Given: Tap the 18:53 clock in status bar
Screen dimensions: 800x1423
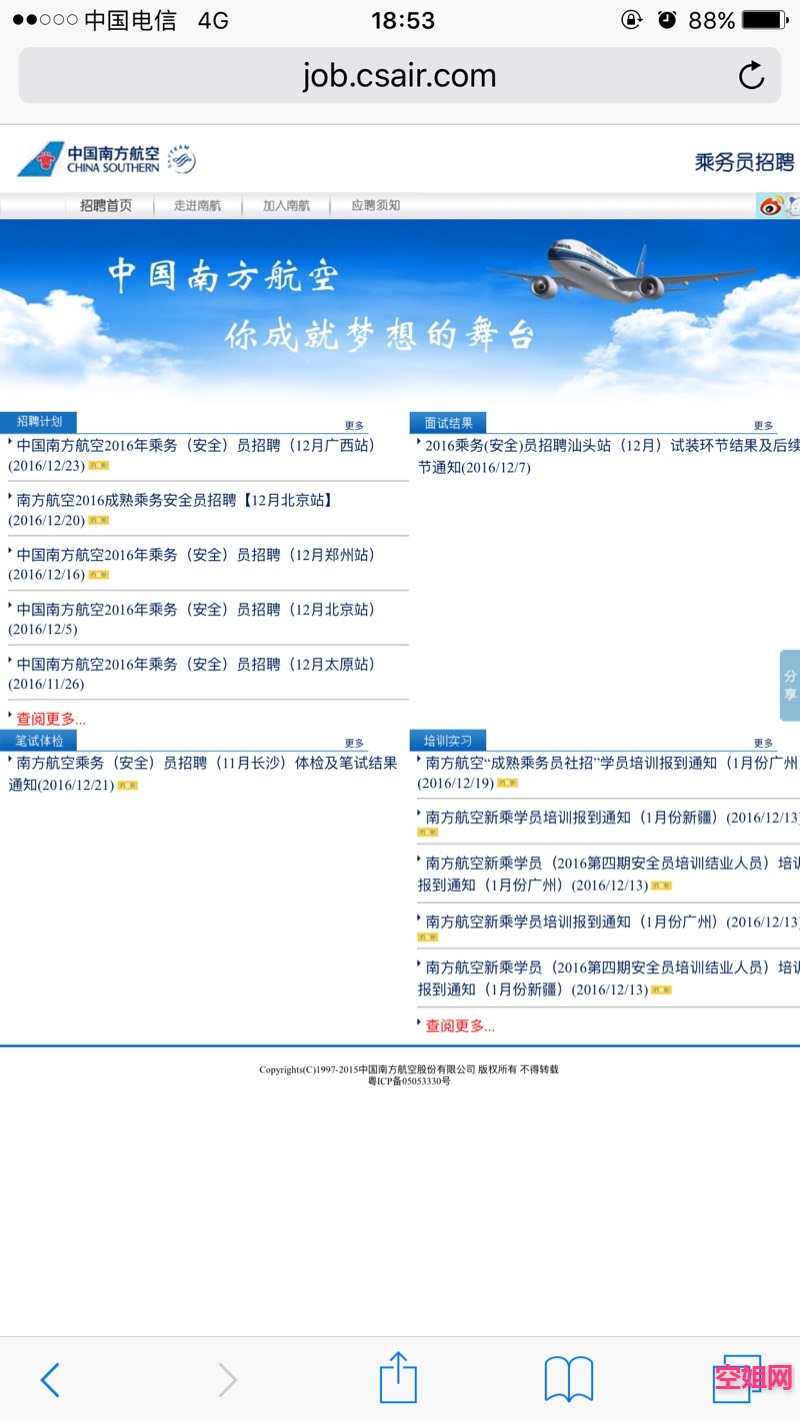Looking at the screenshot, I should coord(403,20).
